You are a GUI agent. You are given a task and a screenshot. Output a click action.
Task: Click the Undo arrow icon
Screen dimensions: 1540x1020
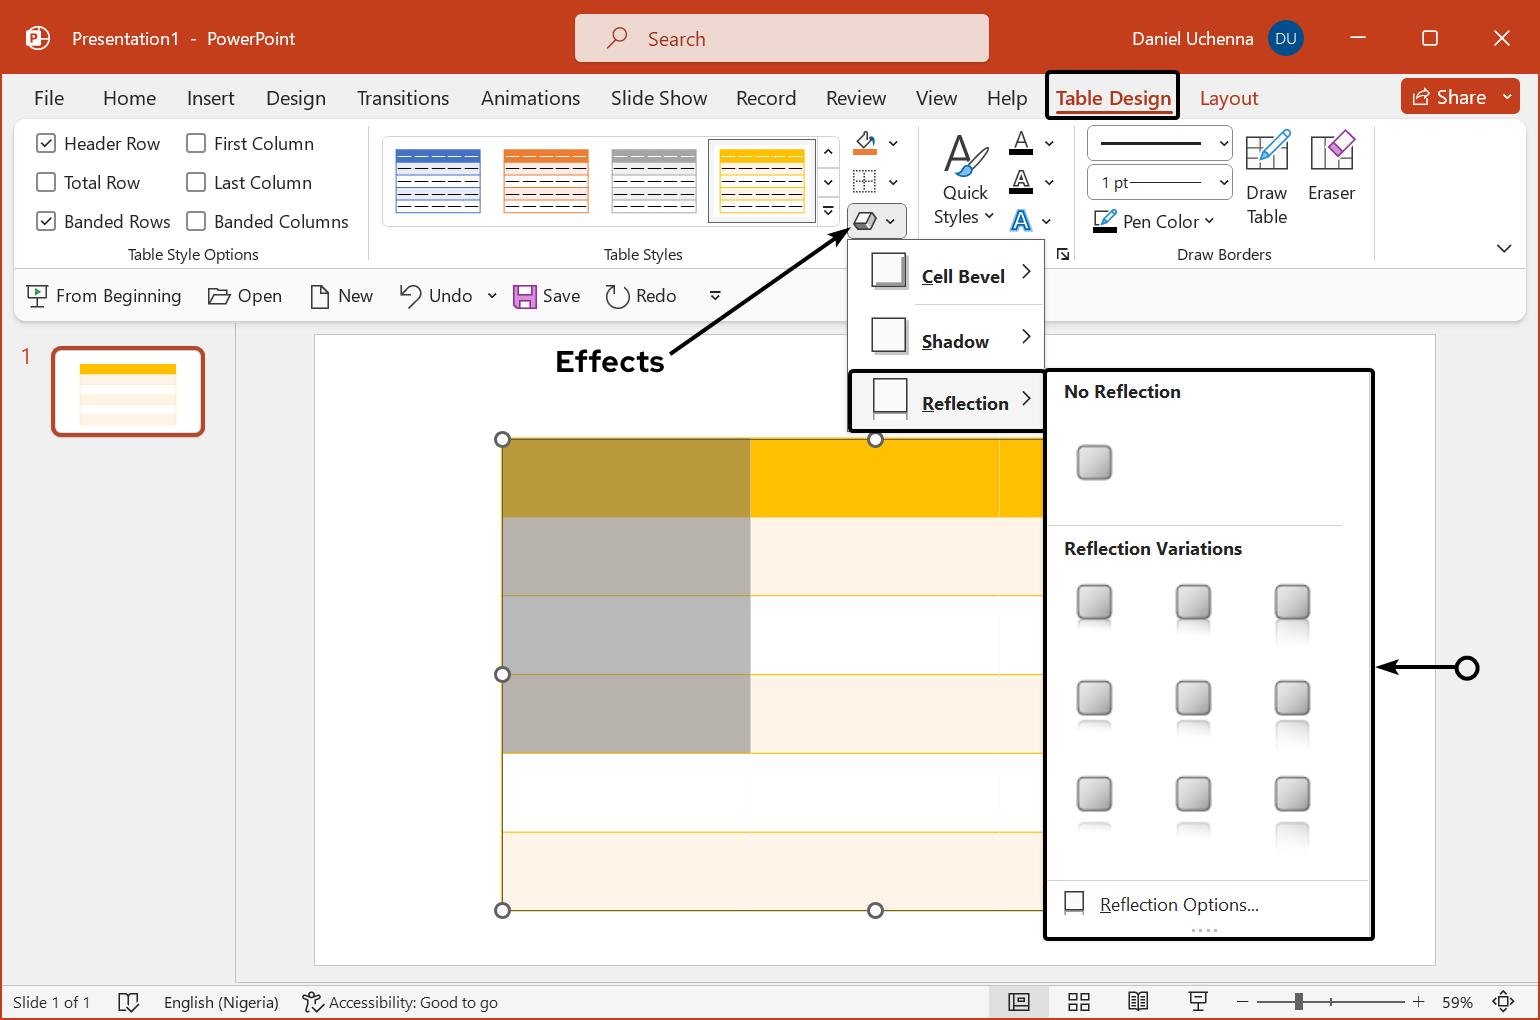[x=410, y=295]
